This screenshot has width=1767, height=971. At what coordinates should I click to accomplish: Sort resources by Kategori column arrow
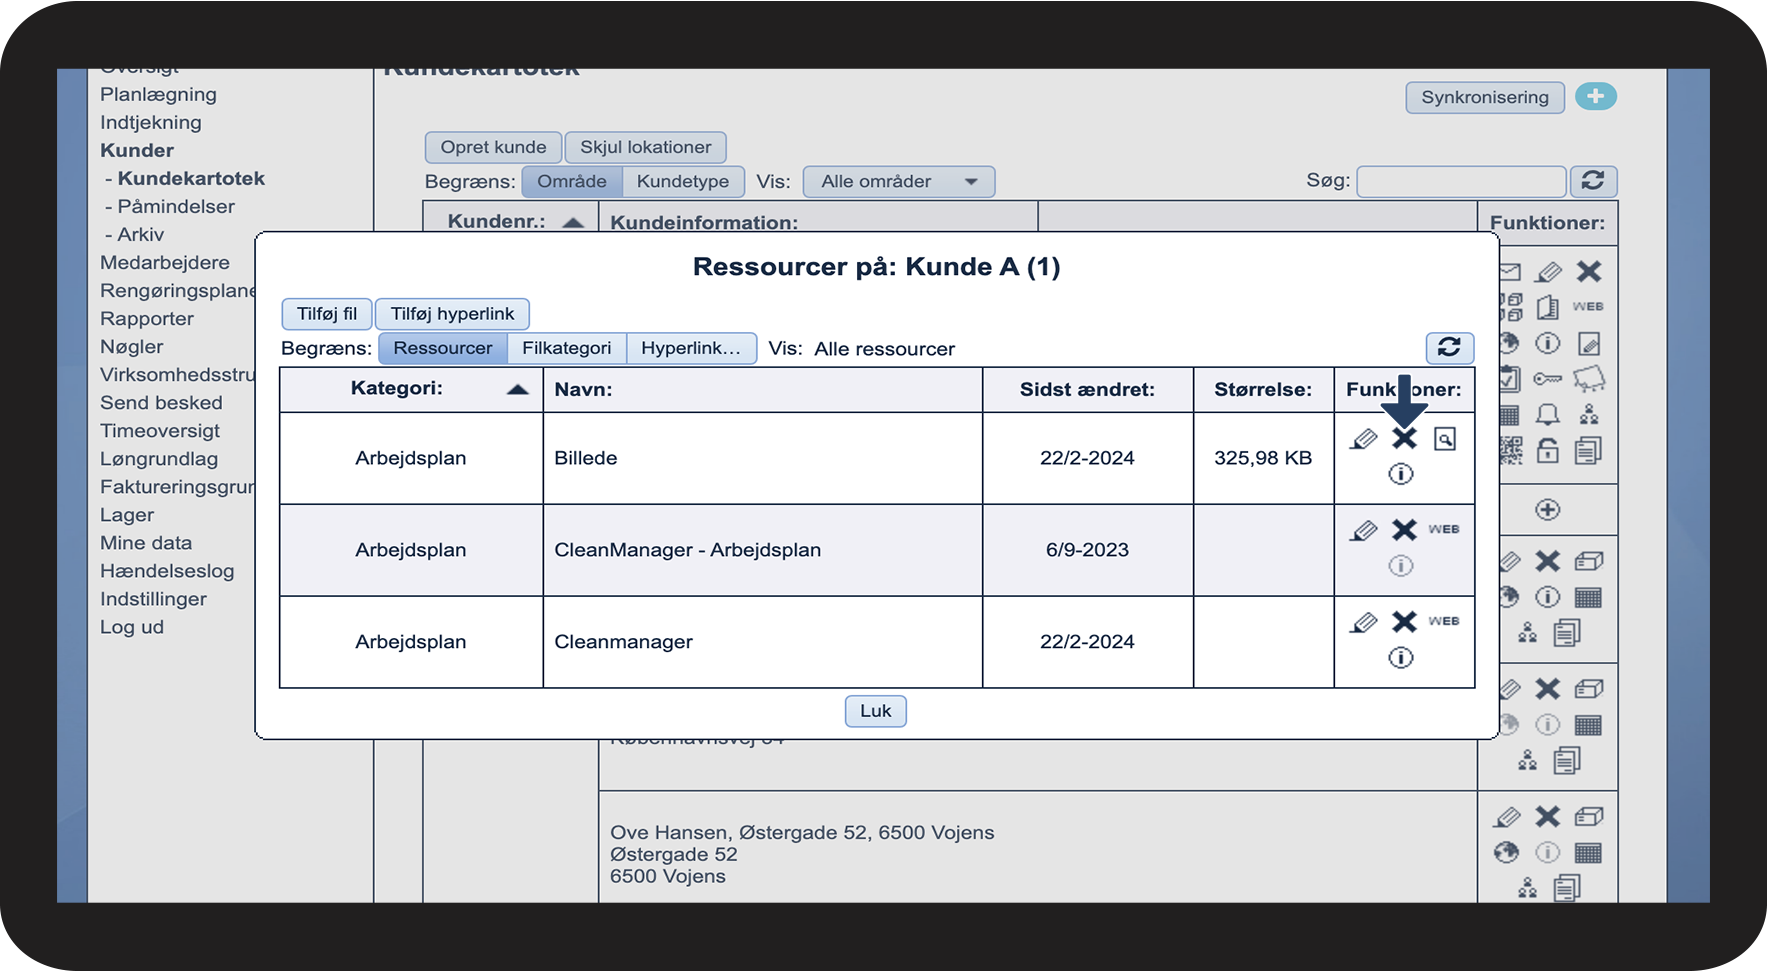[517, 389]
